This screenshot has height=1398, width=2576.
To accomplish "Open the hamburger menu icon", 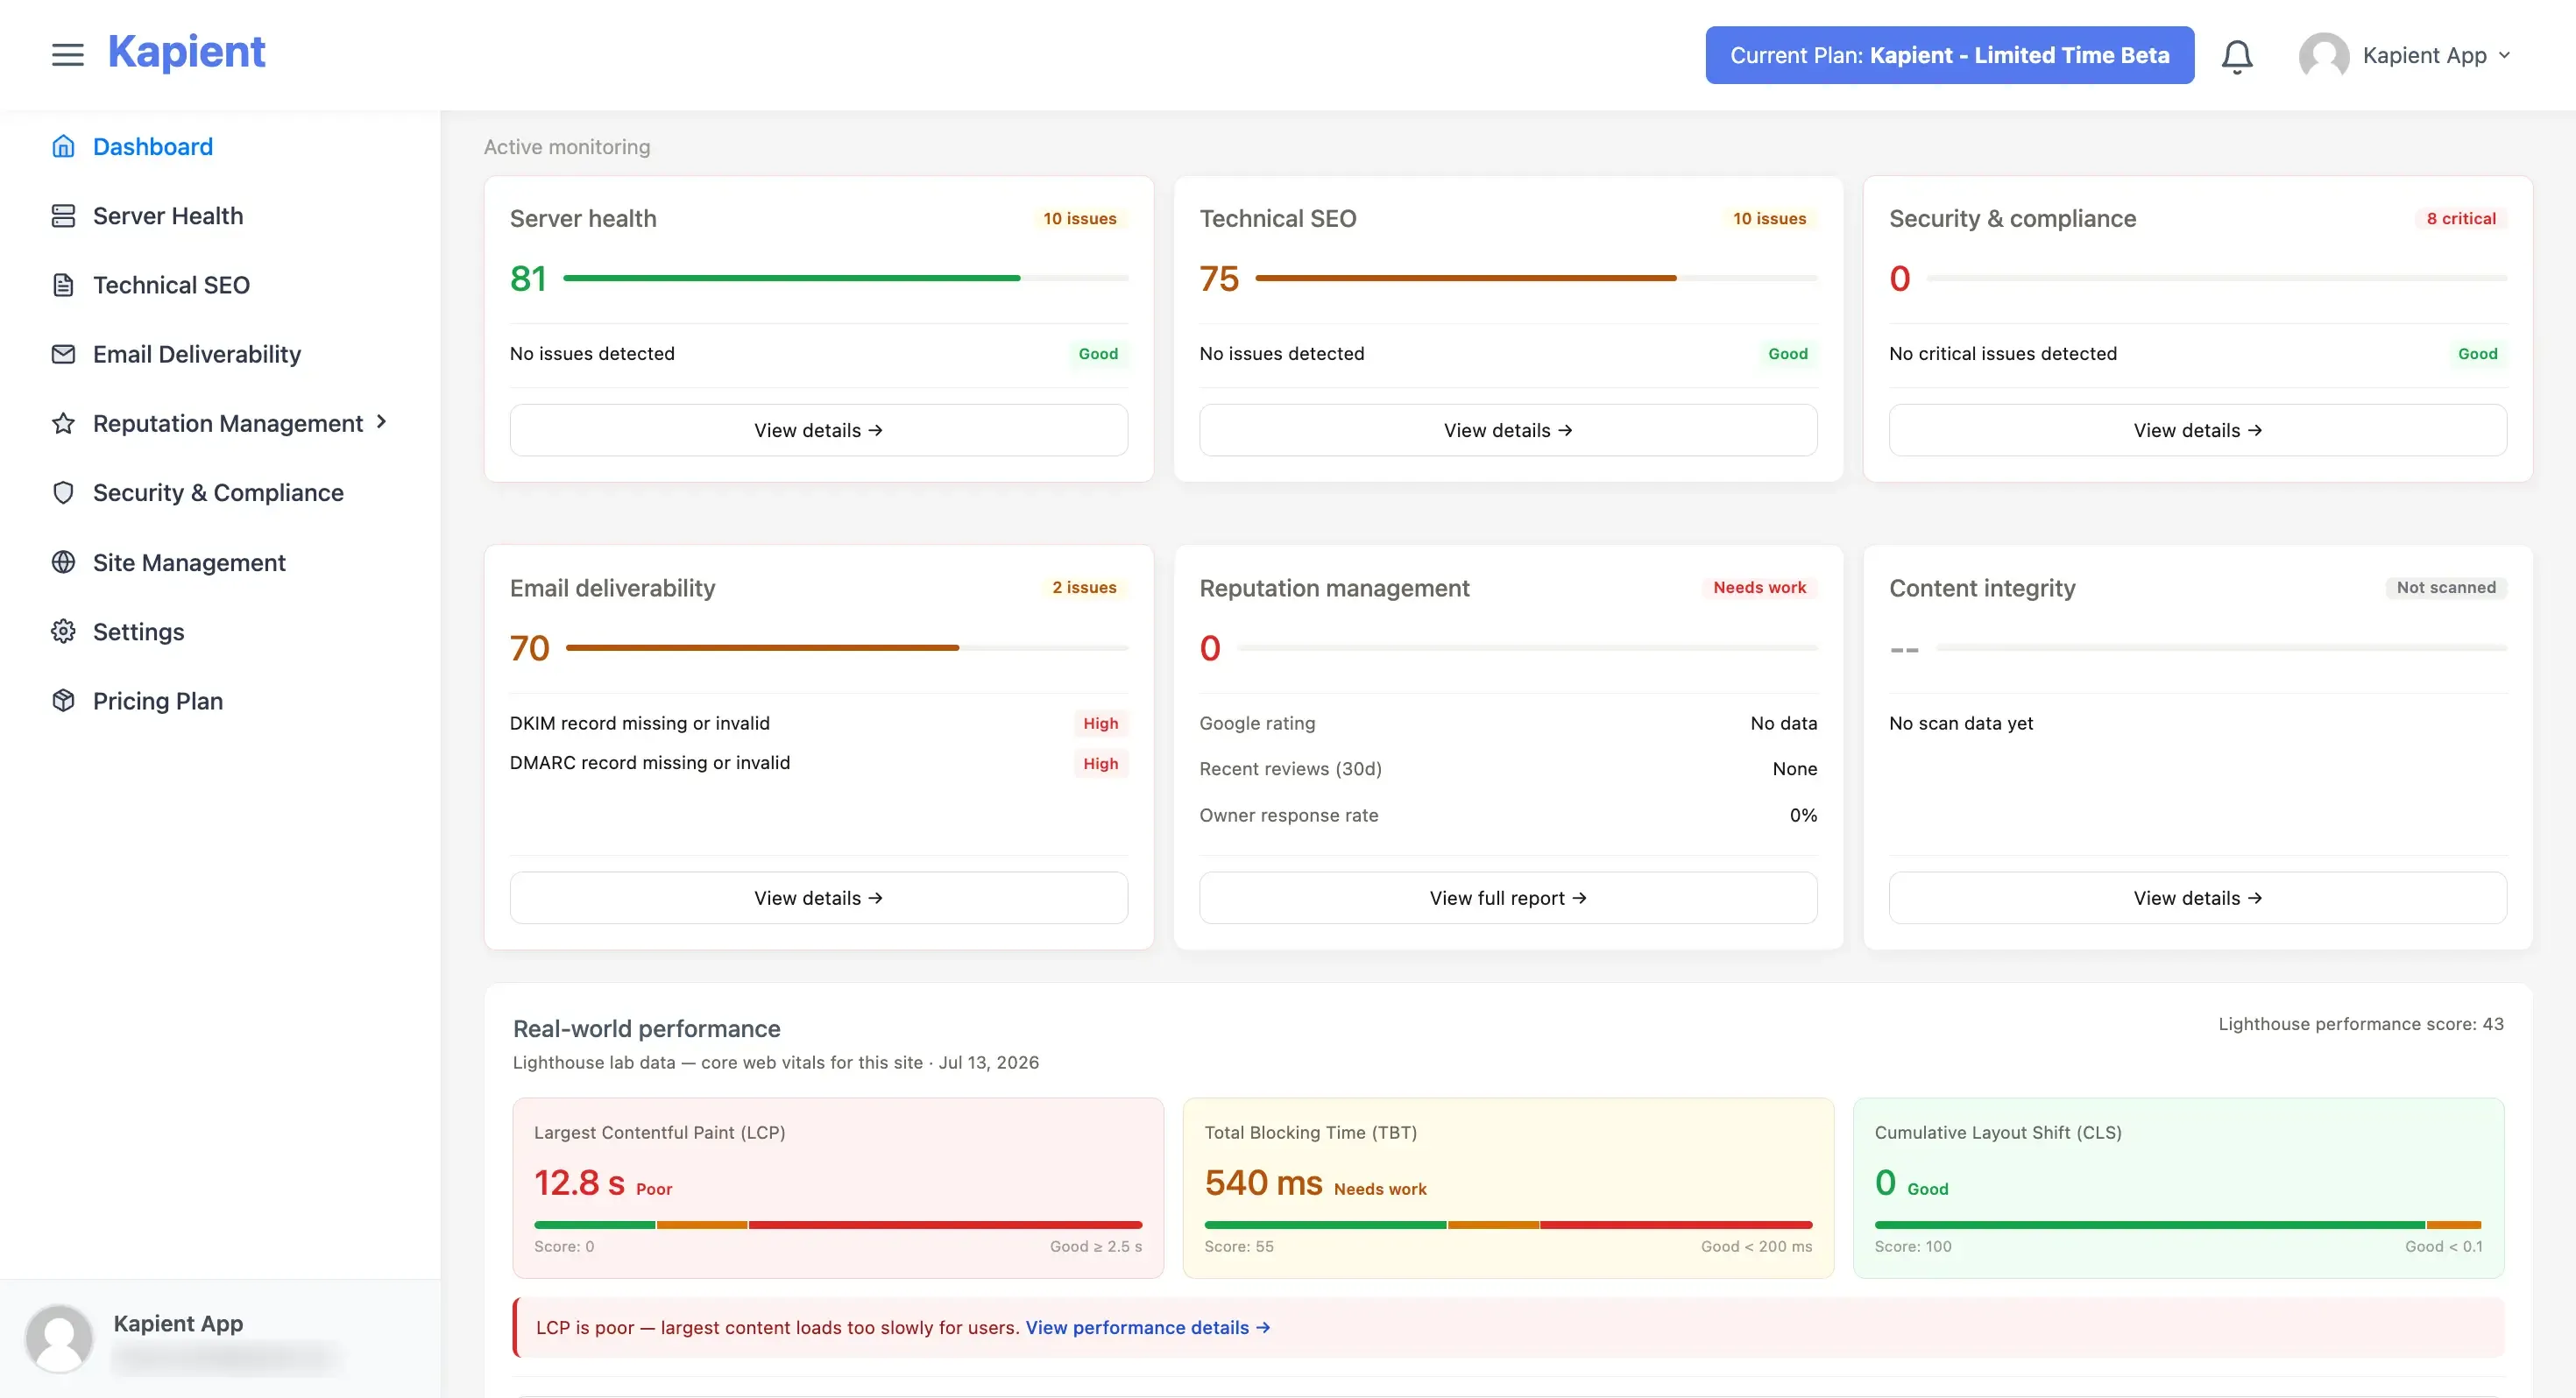I will [x=68, y=55].
